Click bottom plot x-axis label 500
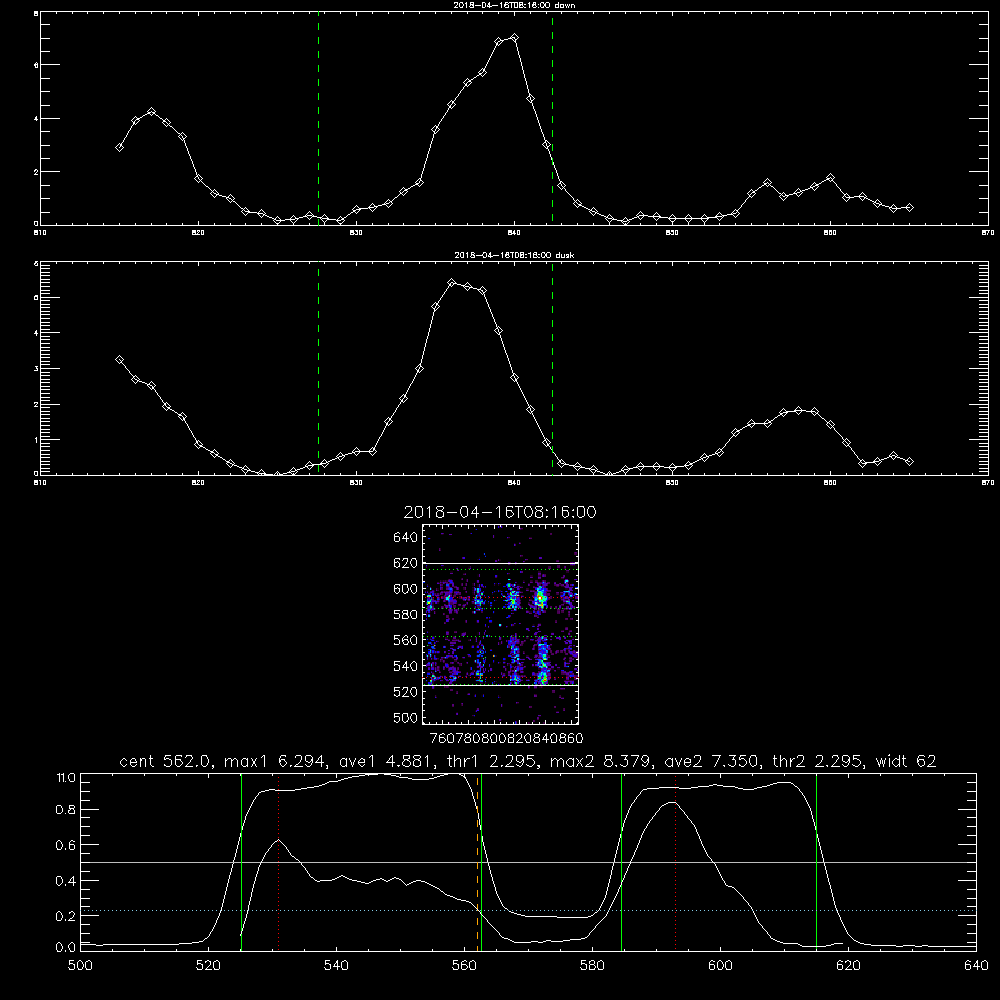 point(80,966)
